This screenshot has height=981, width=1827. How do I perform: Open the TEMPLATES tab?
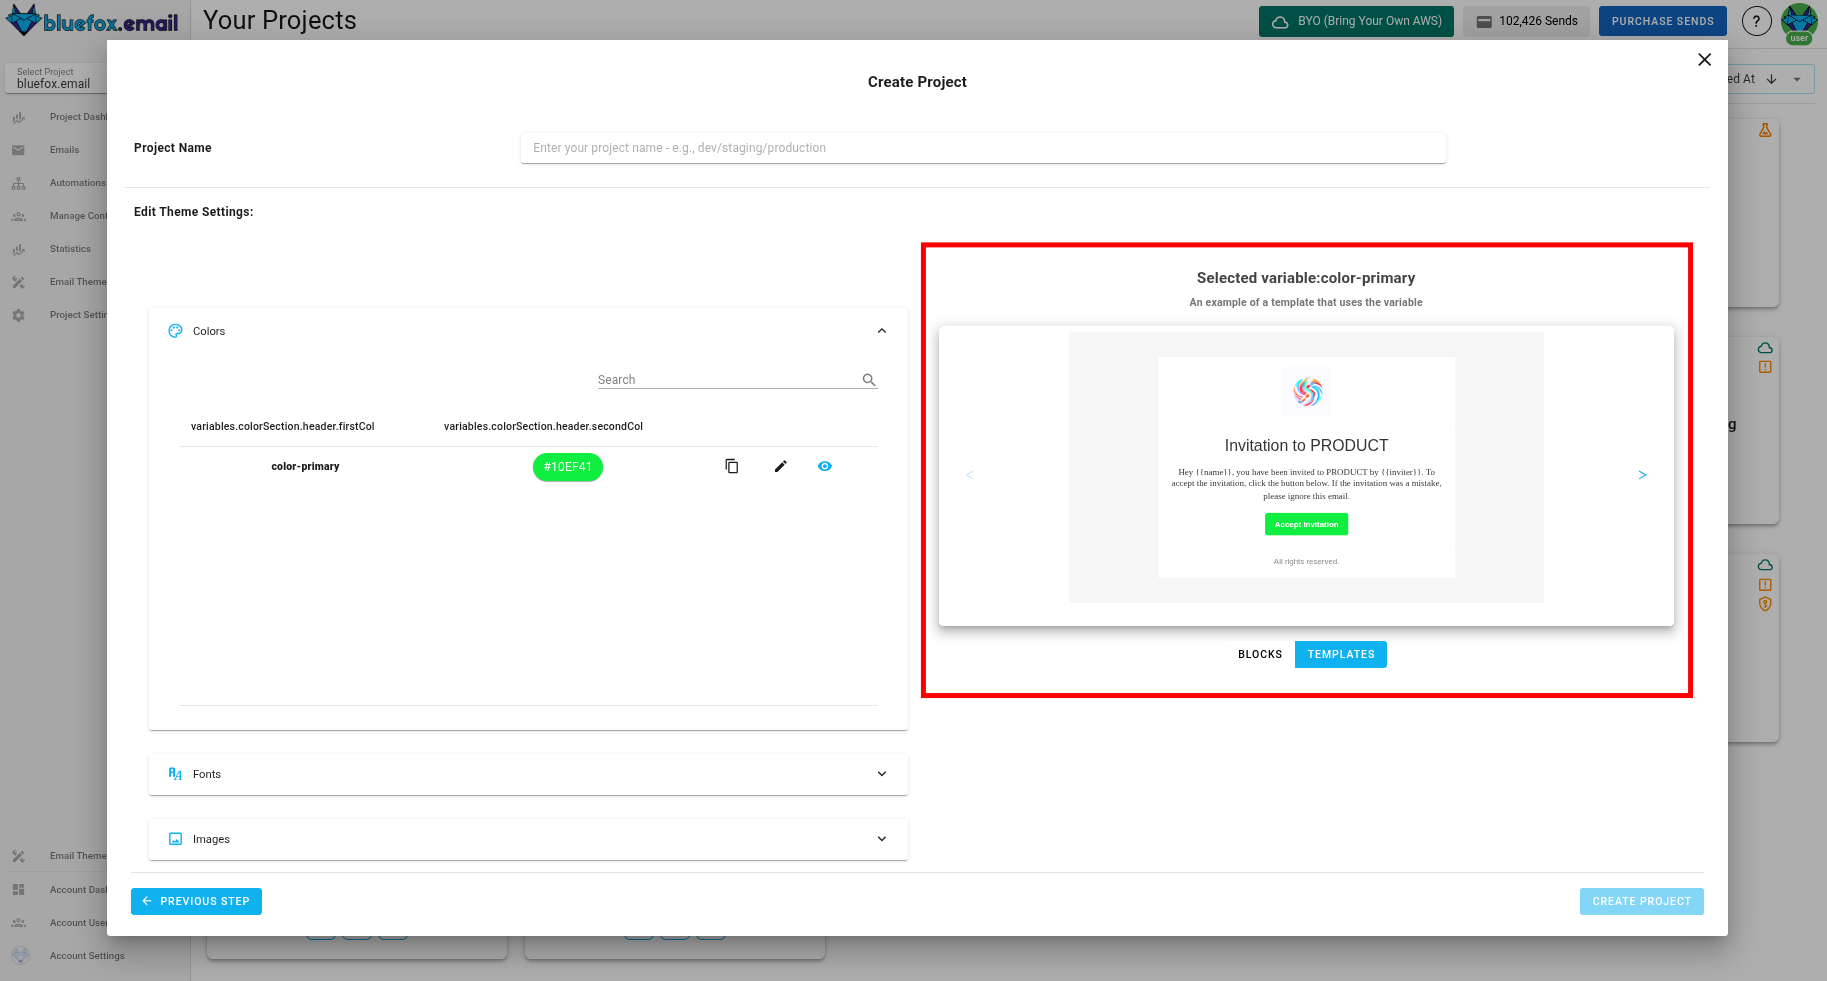pos(1340,654)
